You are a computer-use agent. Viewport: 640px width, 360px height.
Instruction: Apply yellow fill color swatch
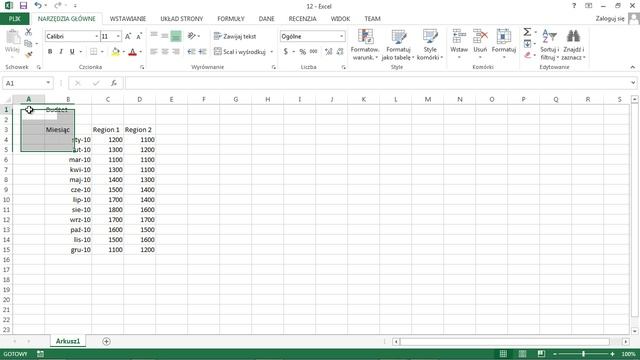(x=116, y=52)
